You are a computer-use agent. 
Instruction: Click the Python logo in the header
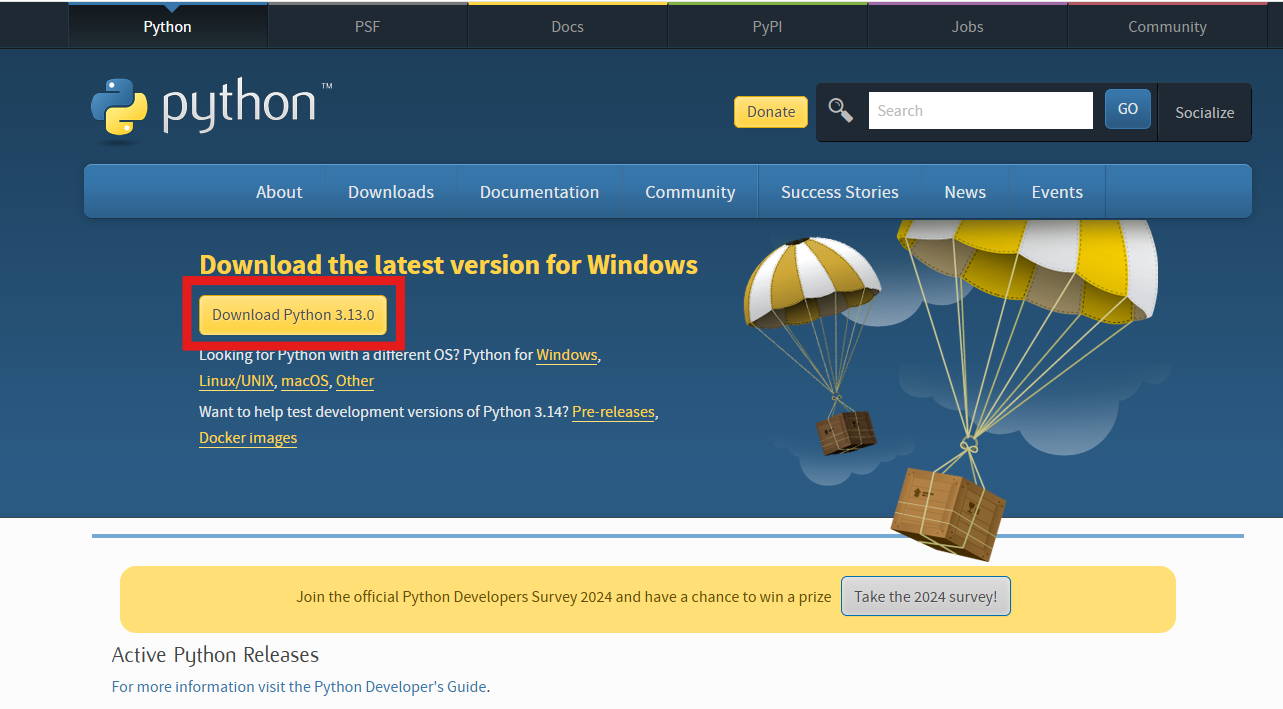click(211, 109)
